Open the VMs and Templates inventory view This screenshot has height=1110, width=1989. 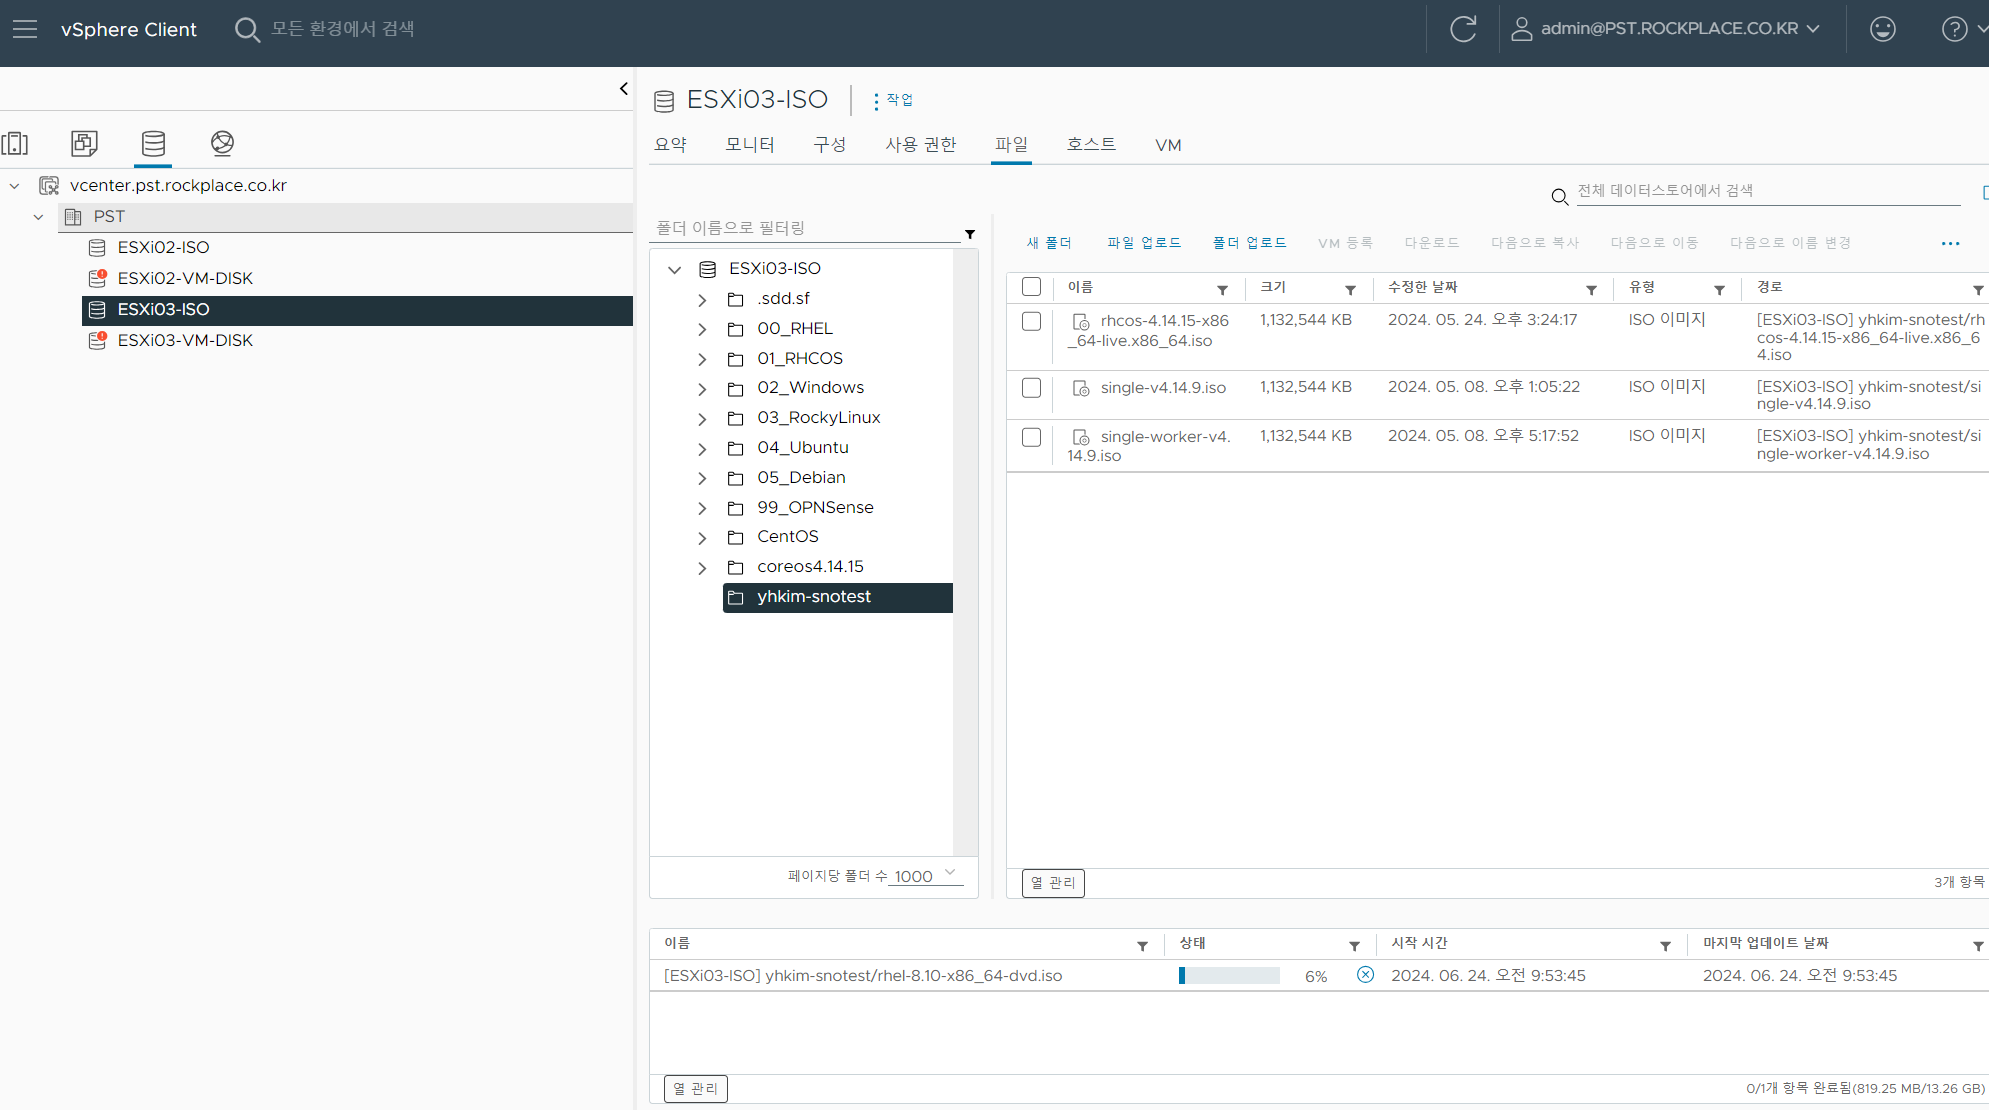84,143
